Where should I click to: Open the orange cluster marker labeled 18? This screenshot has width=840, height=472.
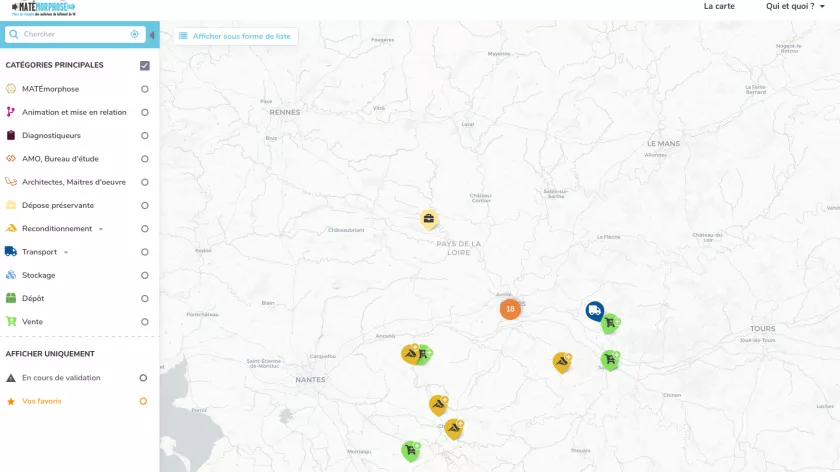[510, 309]
